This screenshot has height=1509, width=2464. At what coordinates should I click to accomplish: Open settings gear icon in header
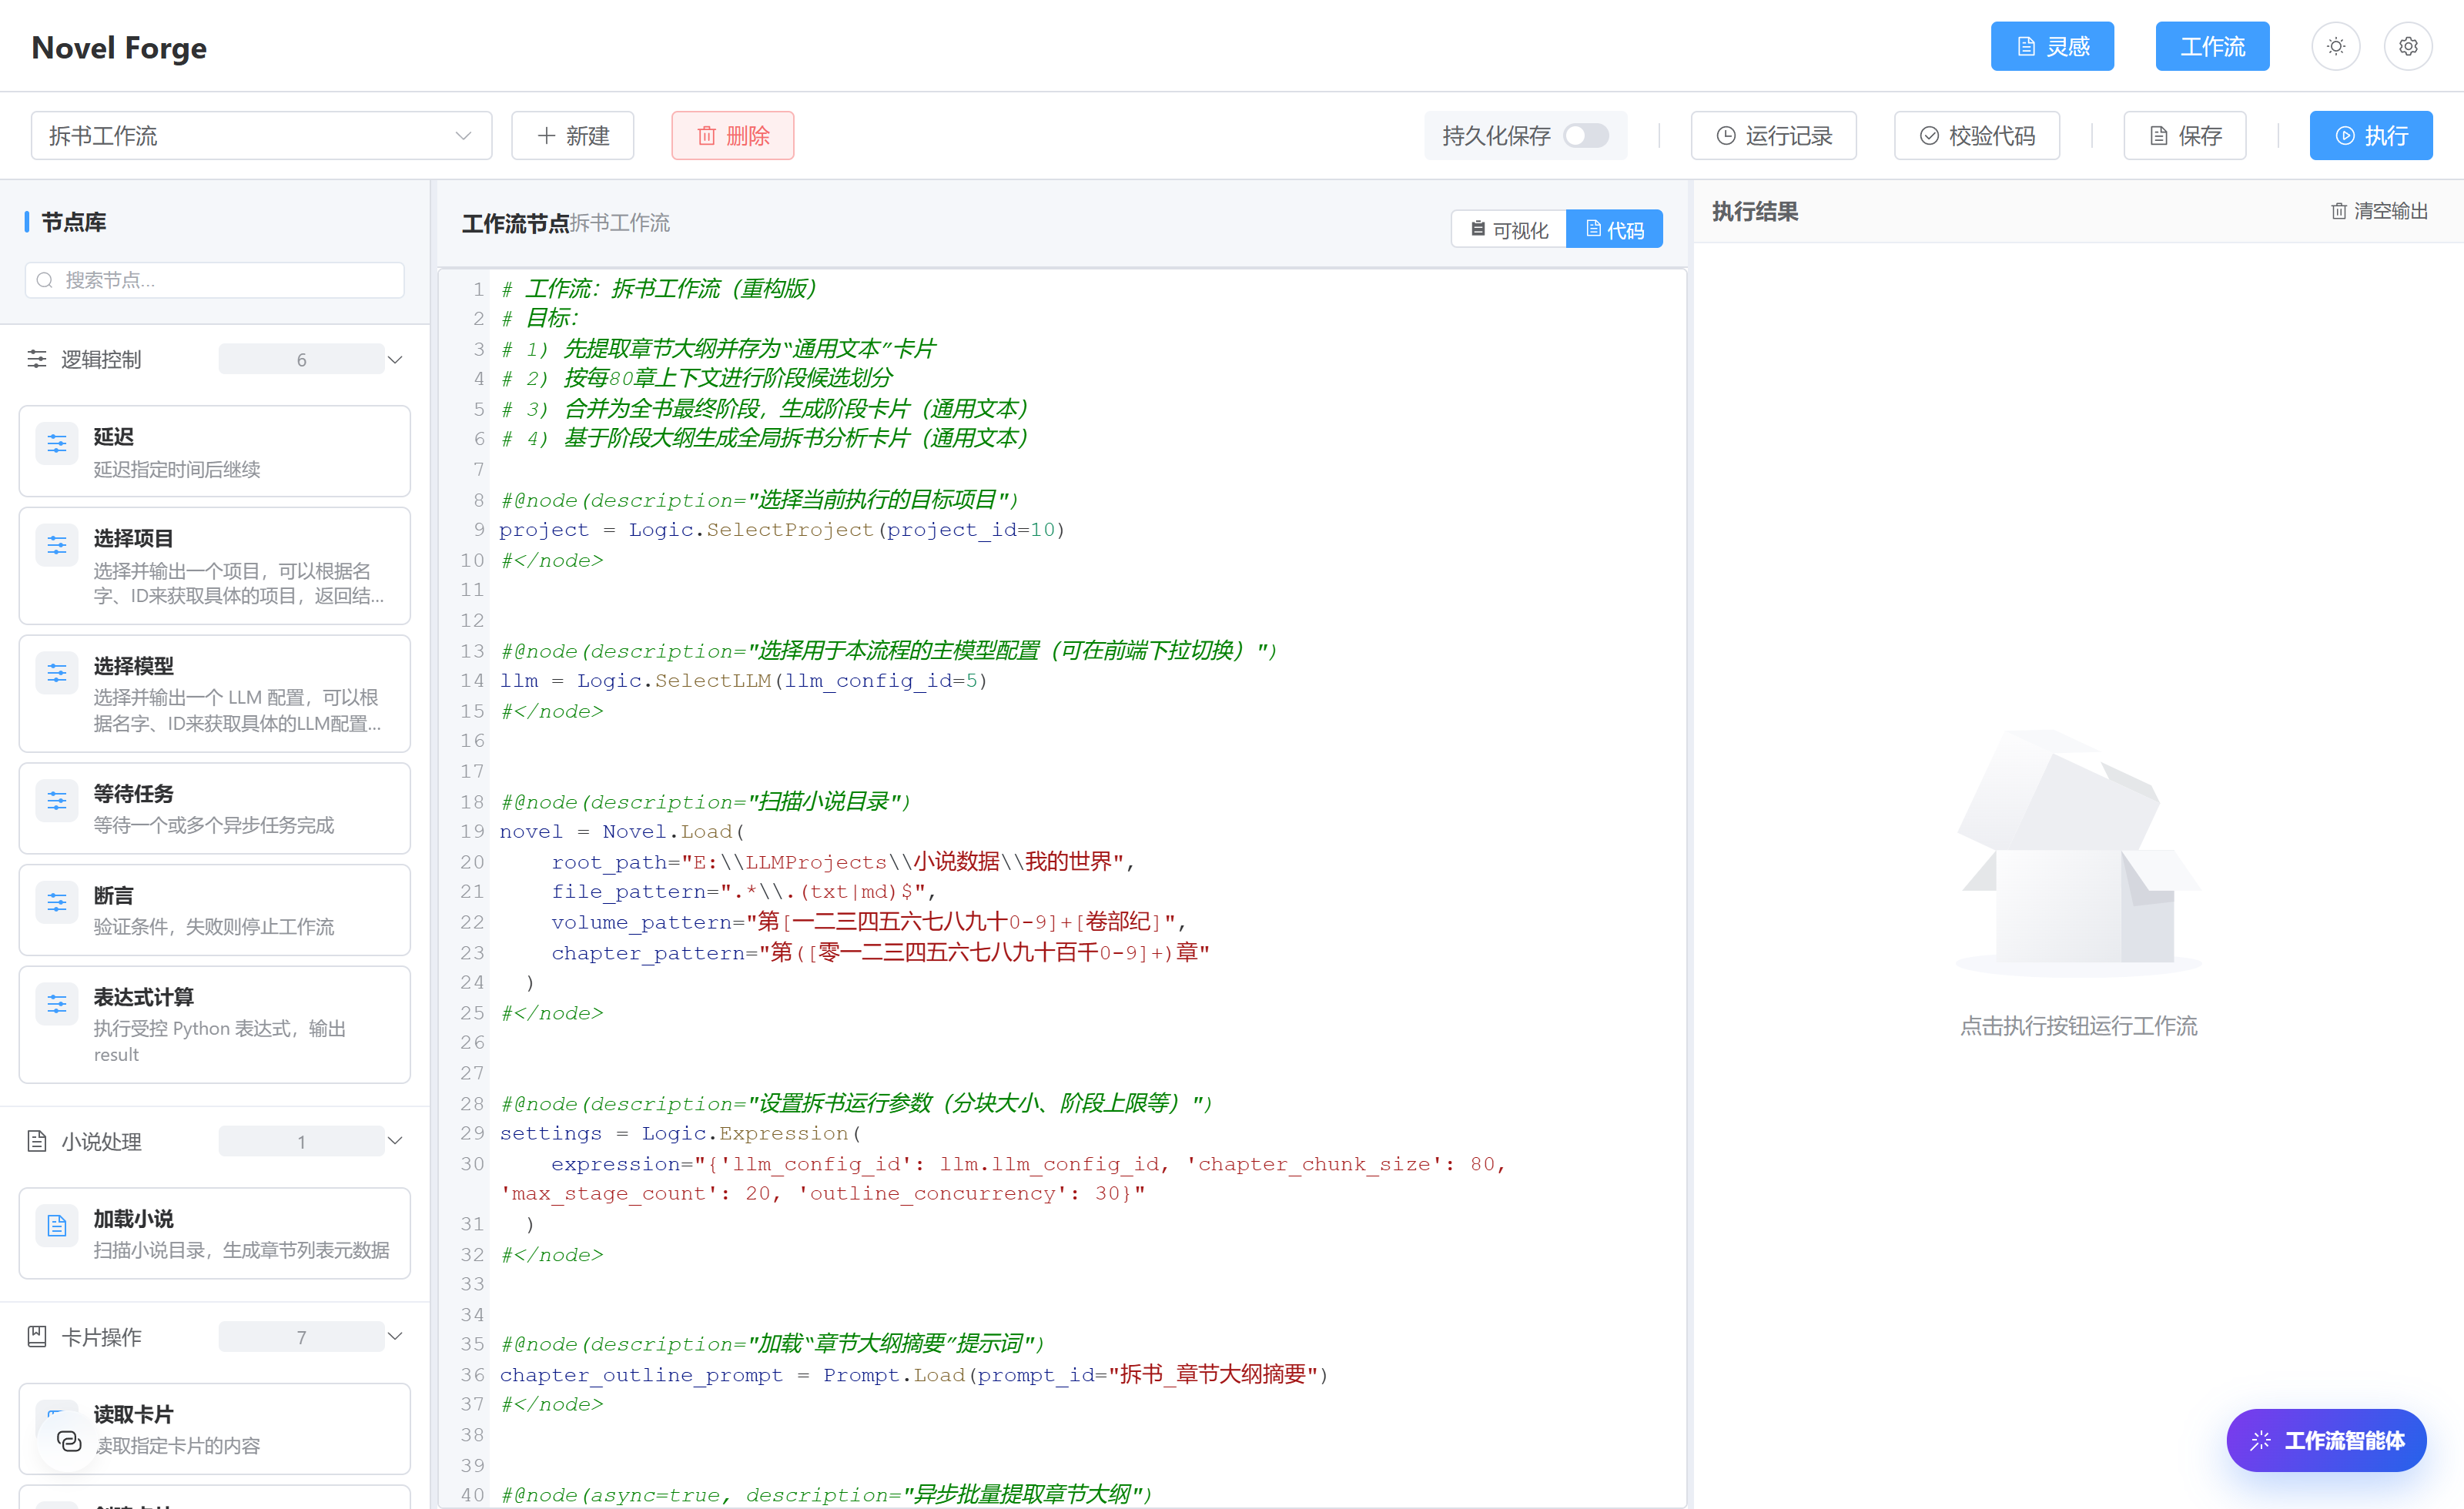(2408, 47)
